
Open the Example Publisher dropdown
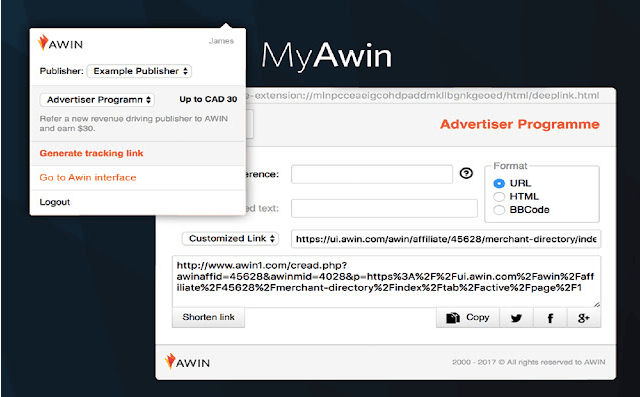pyautogui.click(x=139, y=71)
